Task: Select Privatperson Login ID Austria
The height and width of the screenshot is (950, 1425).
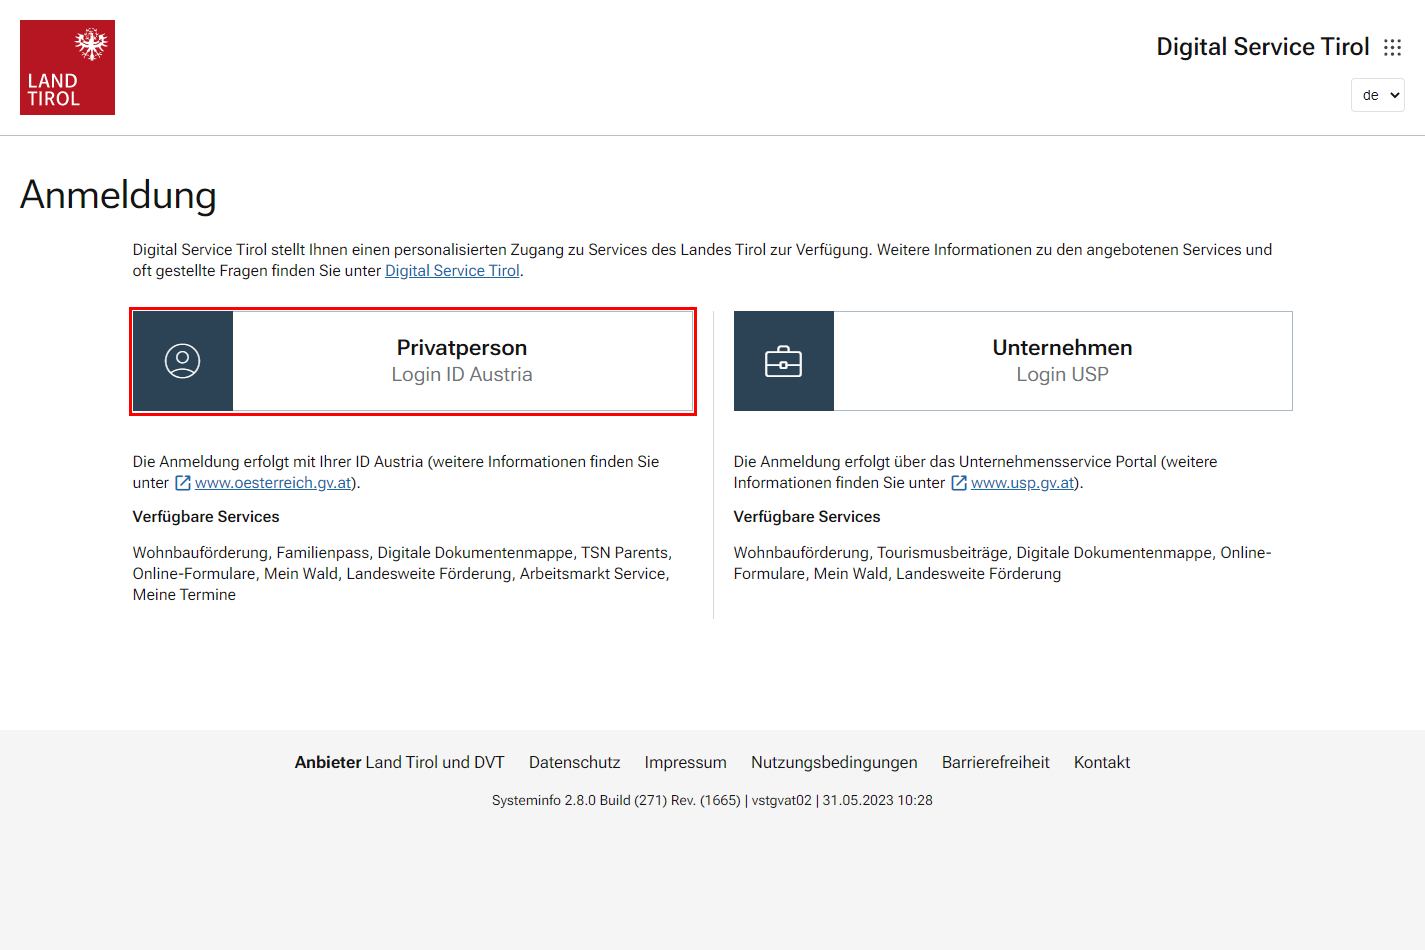Action: (461, 361)
